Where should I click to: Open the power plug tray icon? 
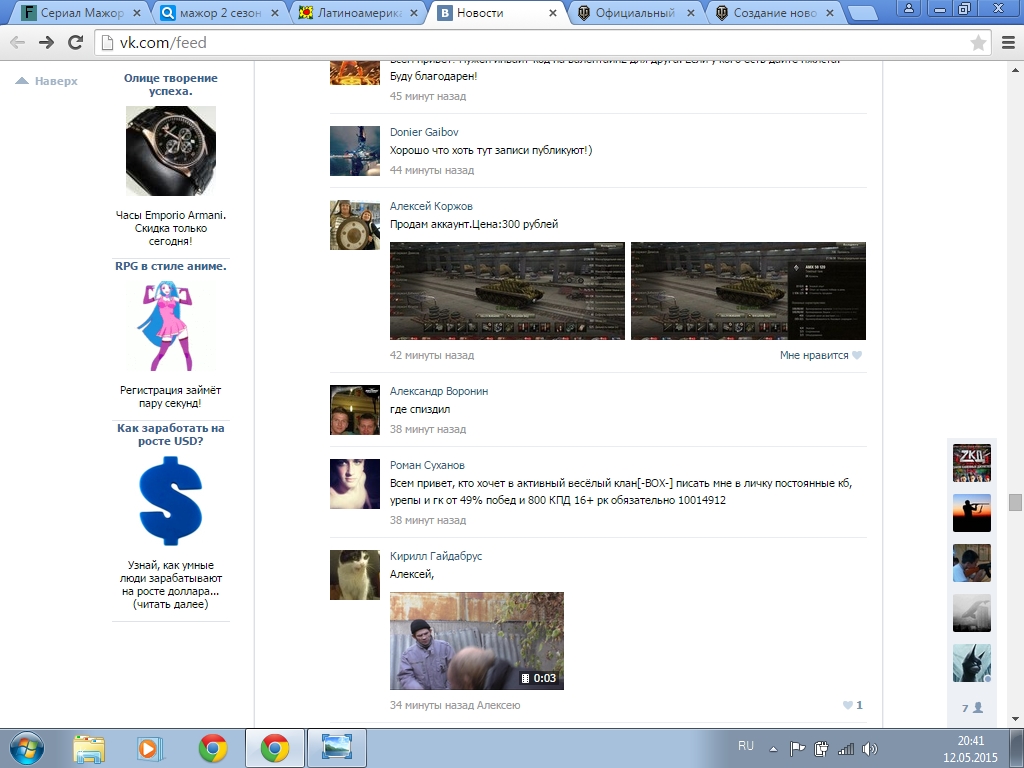pos(822,749)
